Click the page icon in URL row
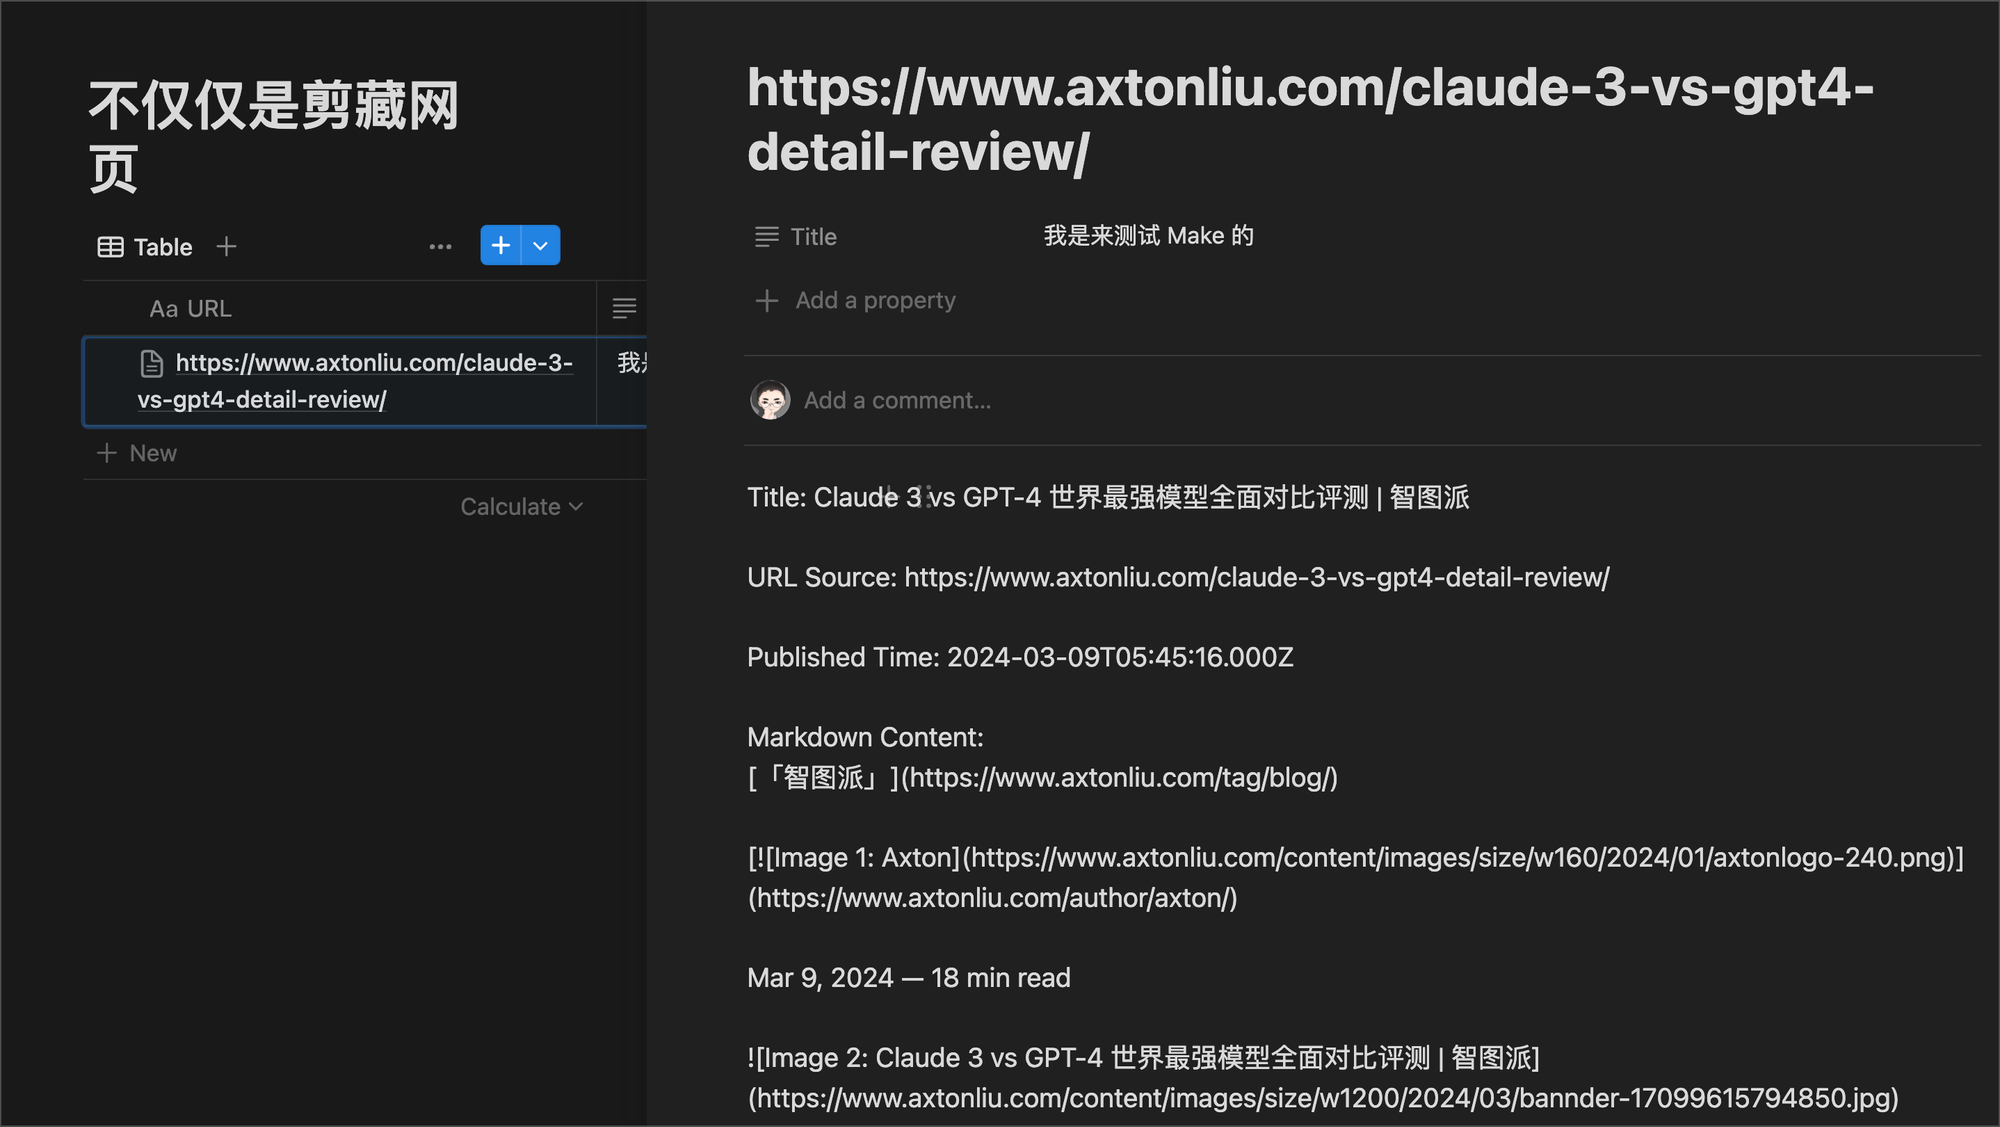 152,364
